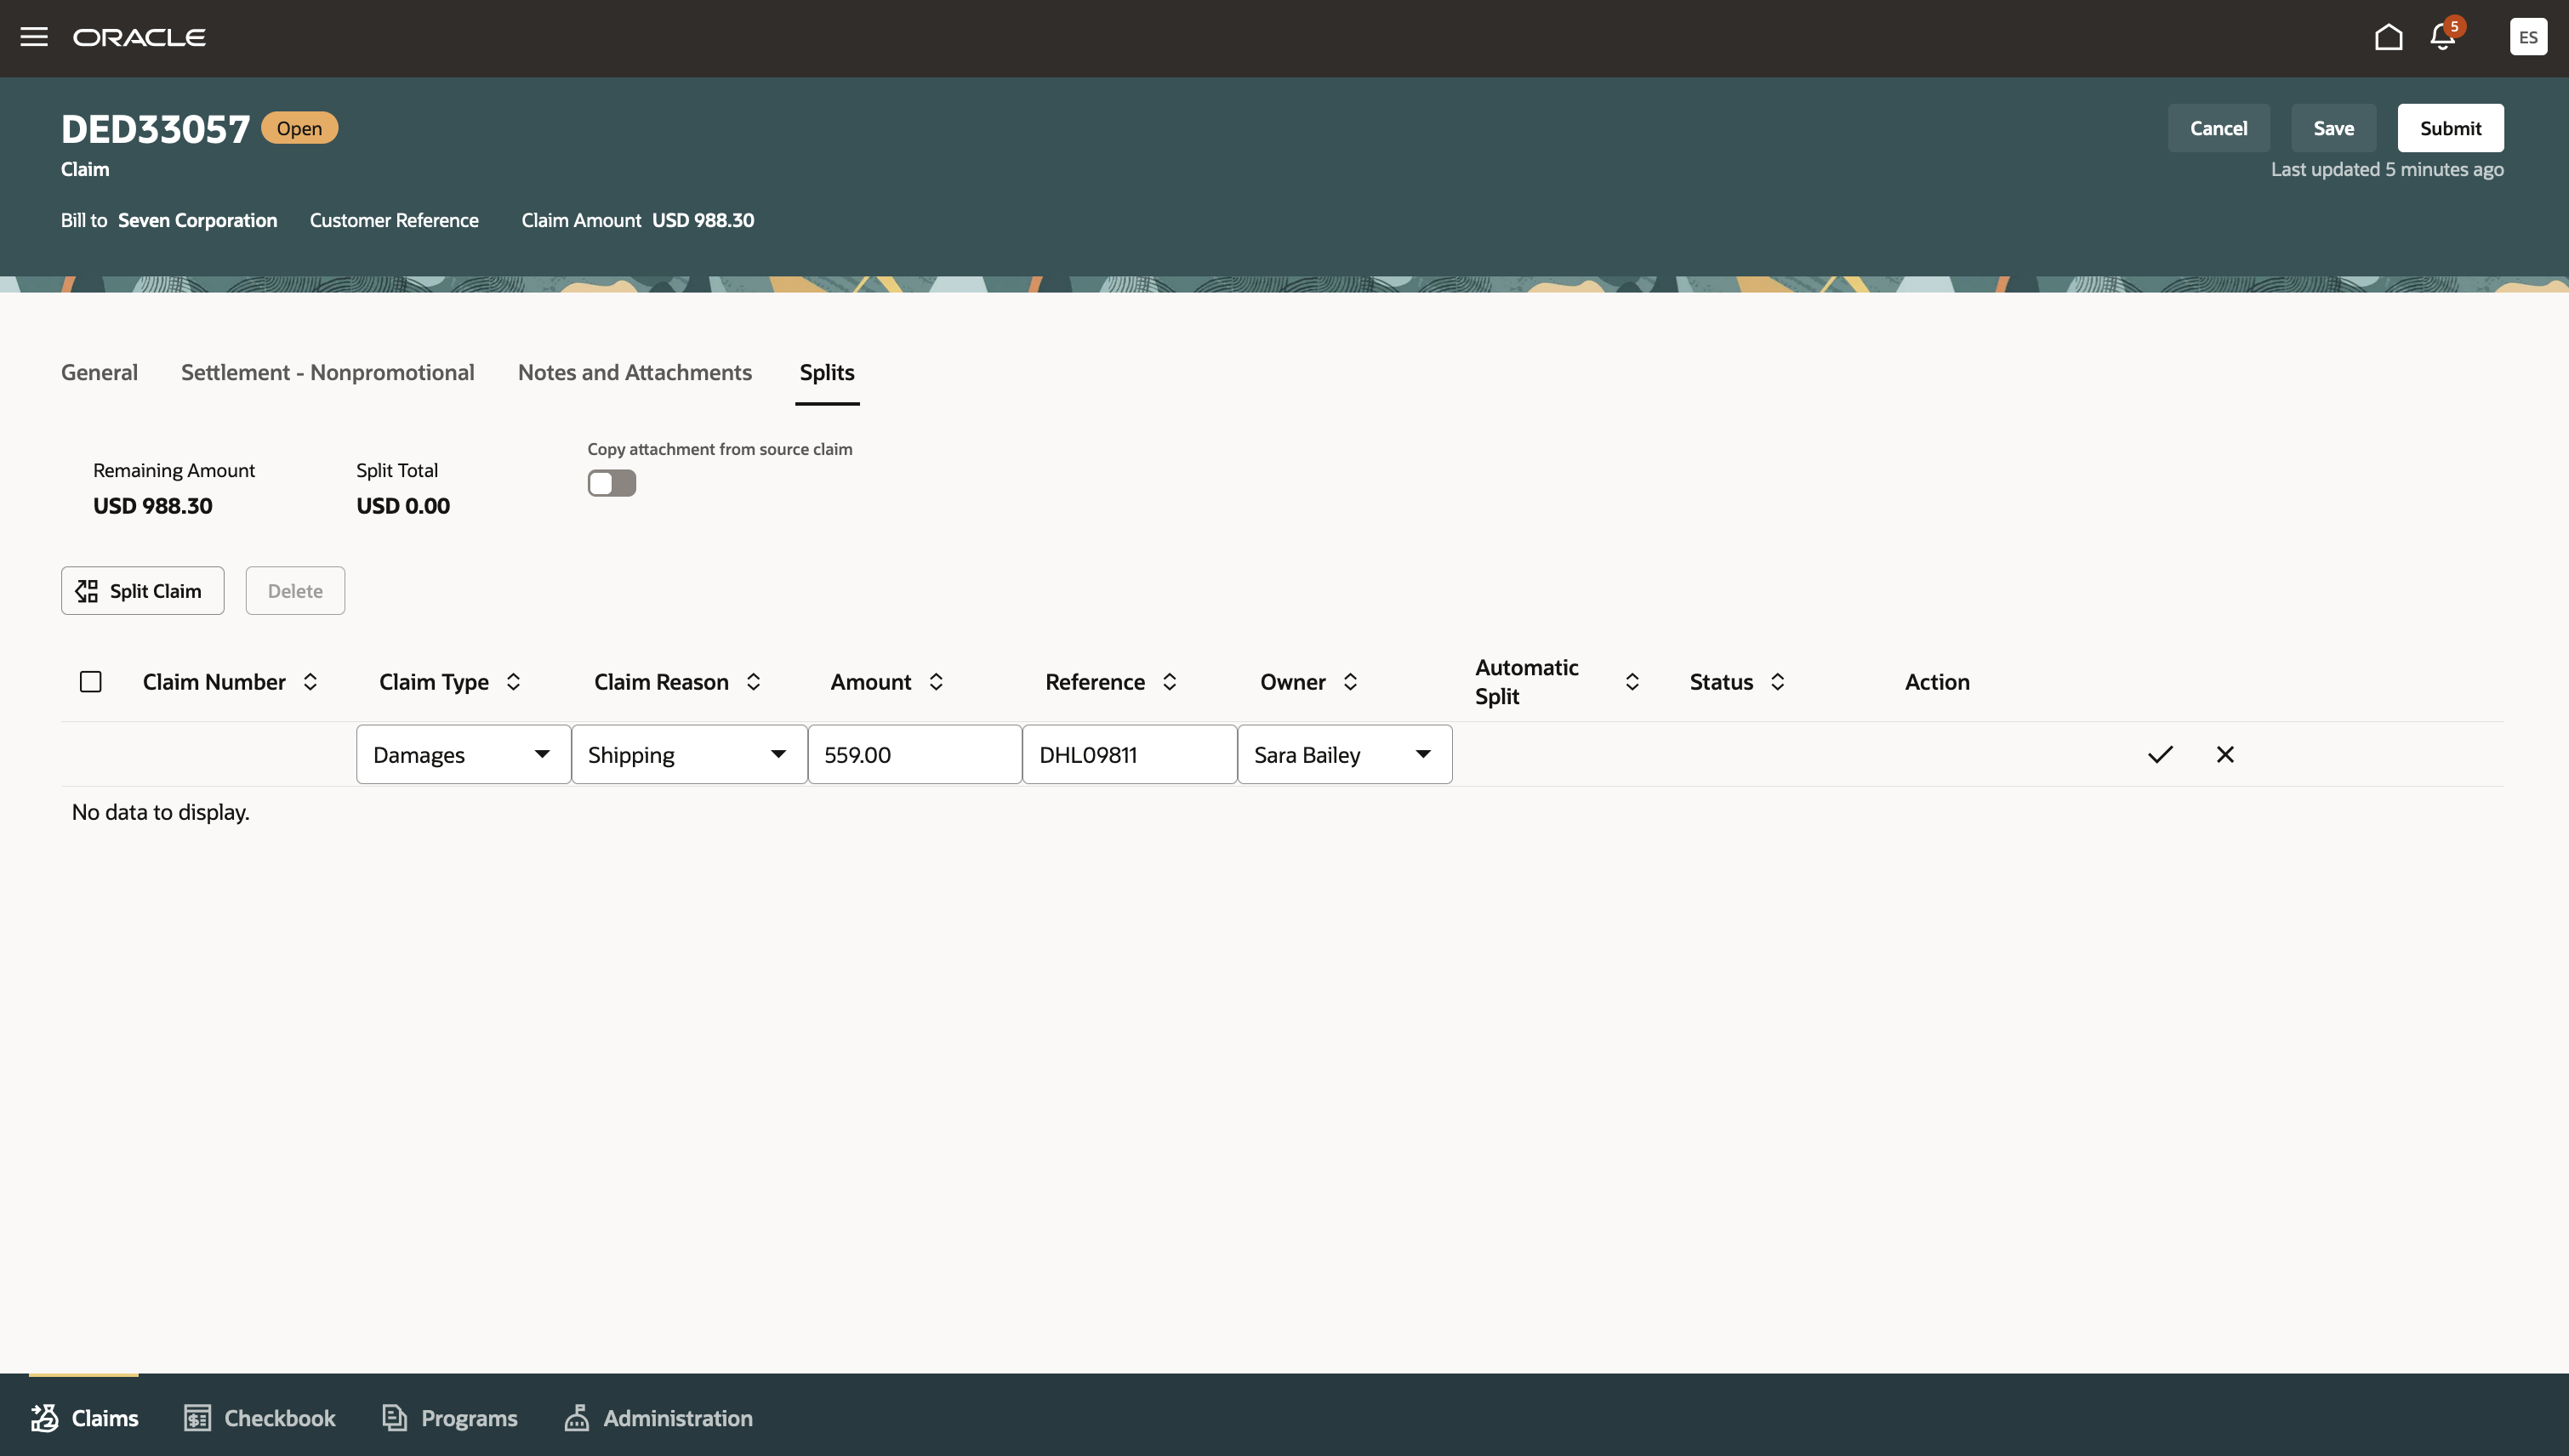Expand the Sara Bailey owner dropdown
Screen dimensions: 2569x1456
[1422, 754]
